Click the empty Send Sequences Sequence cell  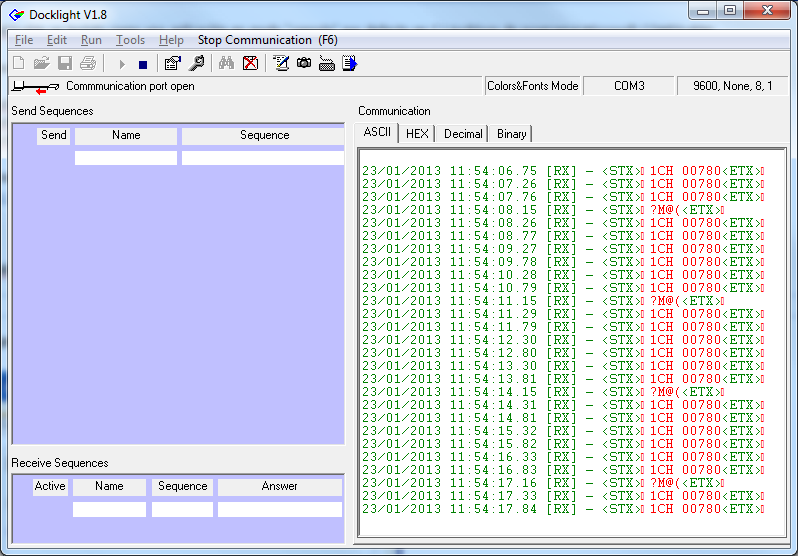pos(263,158)
